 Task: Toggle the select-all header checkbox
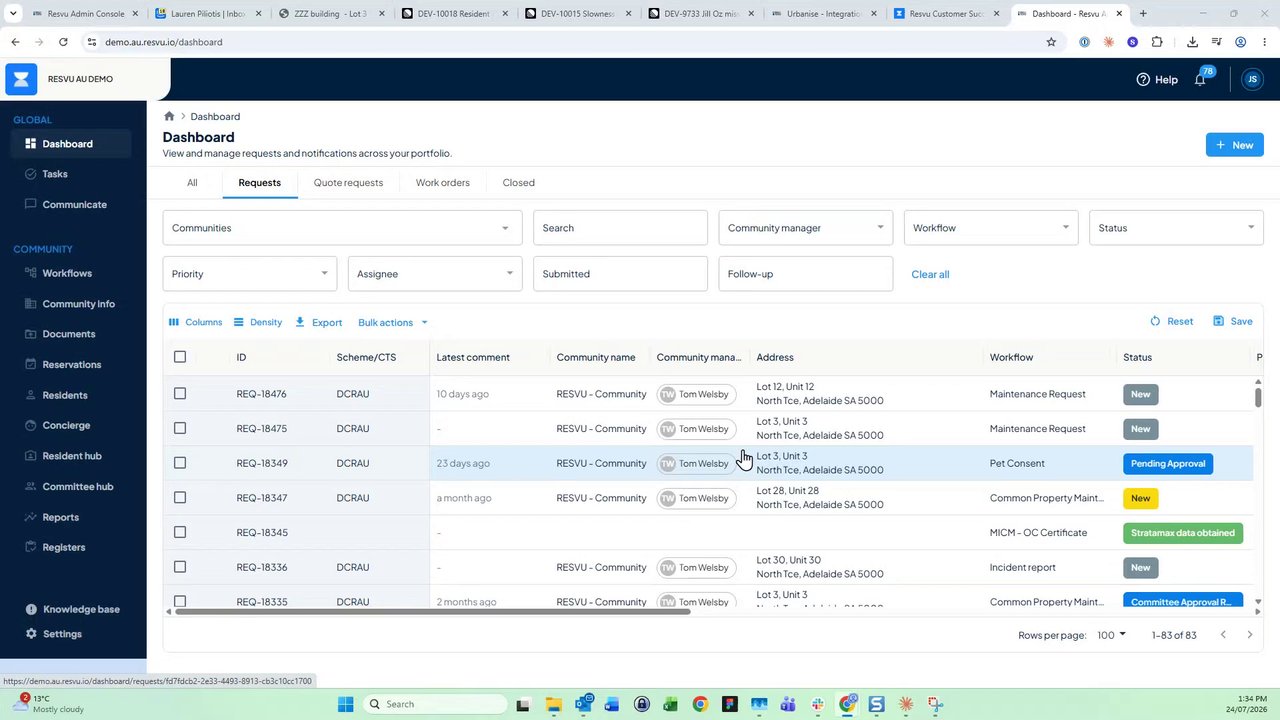pos(180,357)
